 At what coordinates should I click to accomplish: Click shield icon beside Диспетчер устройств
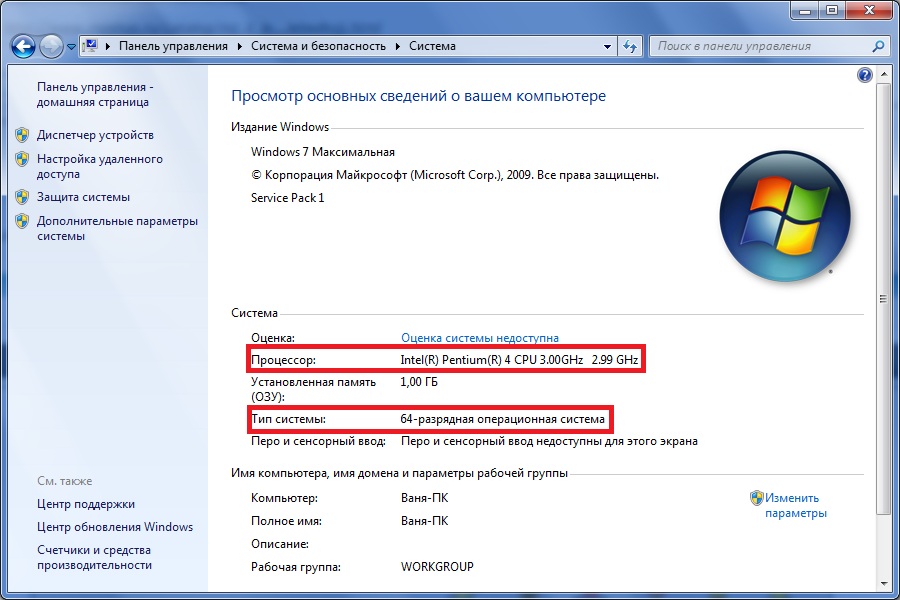[22, 135]
